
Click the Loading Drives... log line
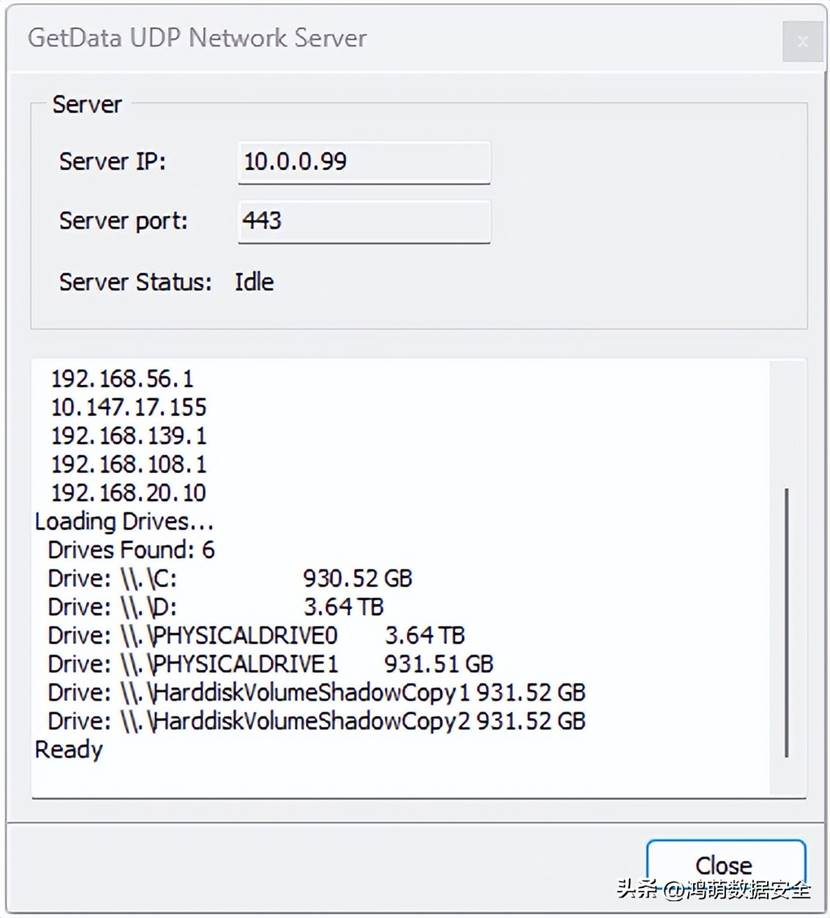pyautogui.click(x=124, y=522)
